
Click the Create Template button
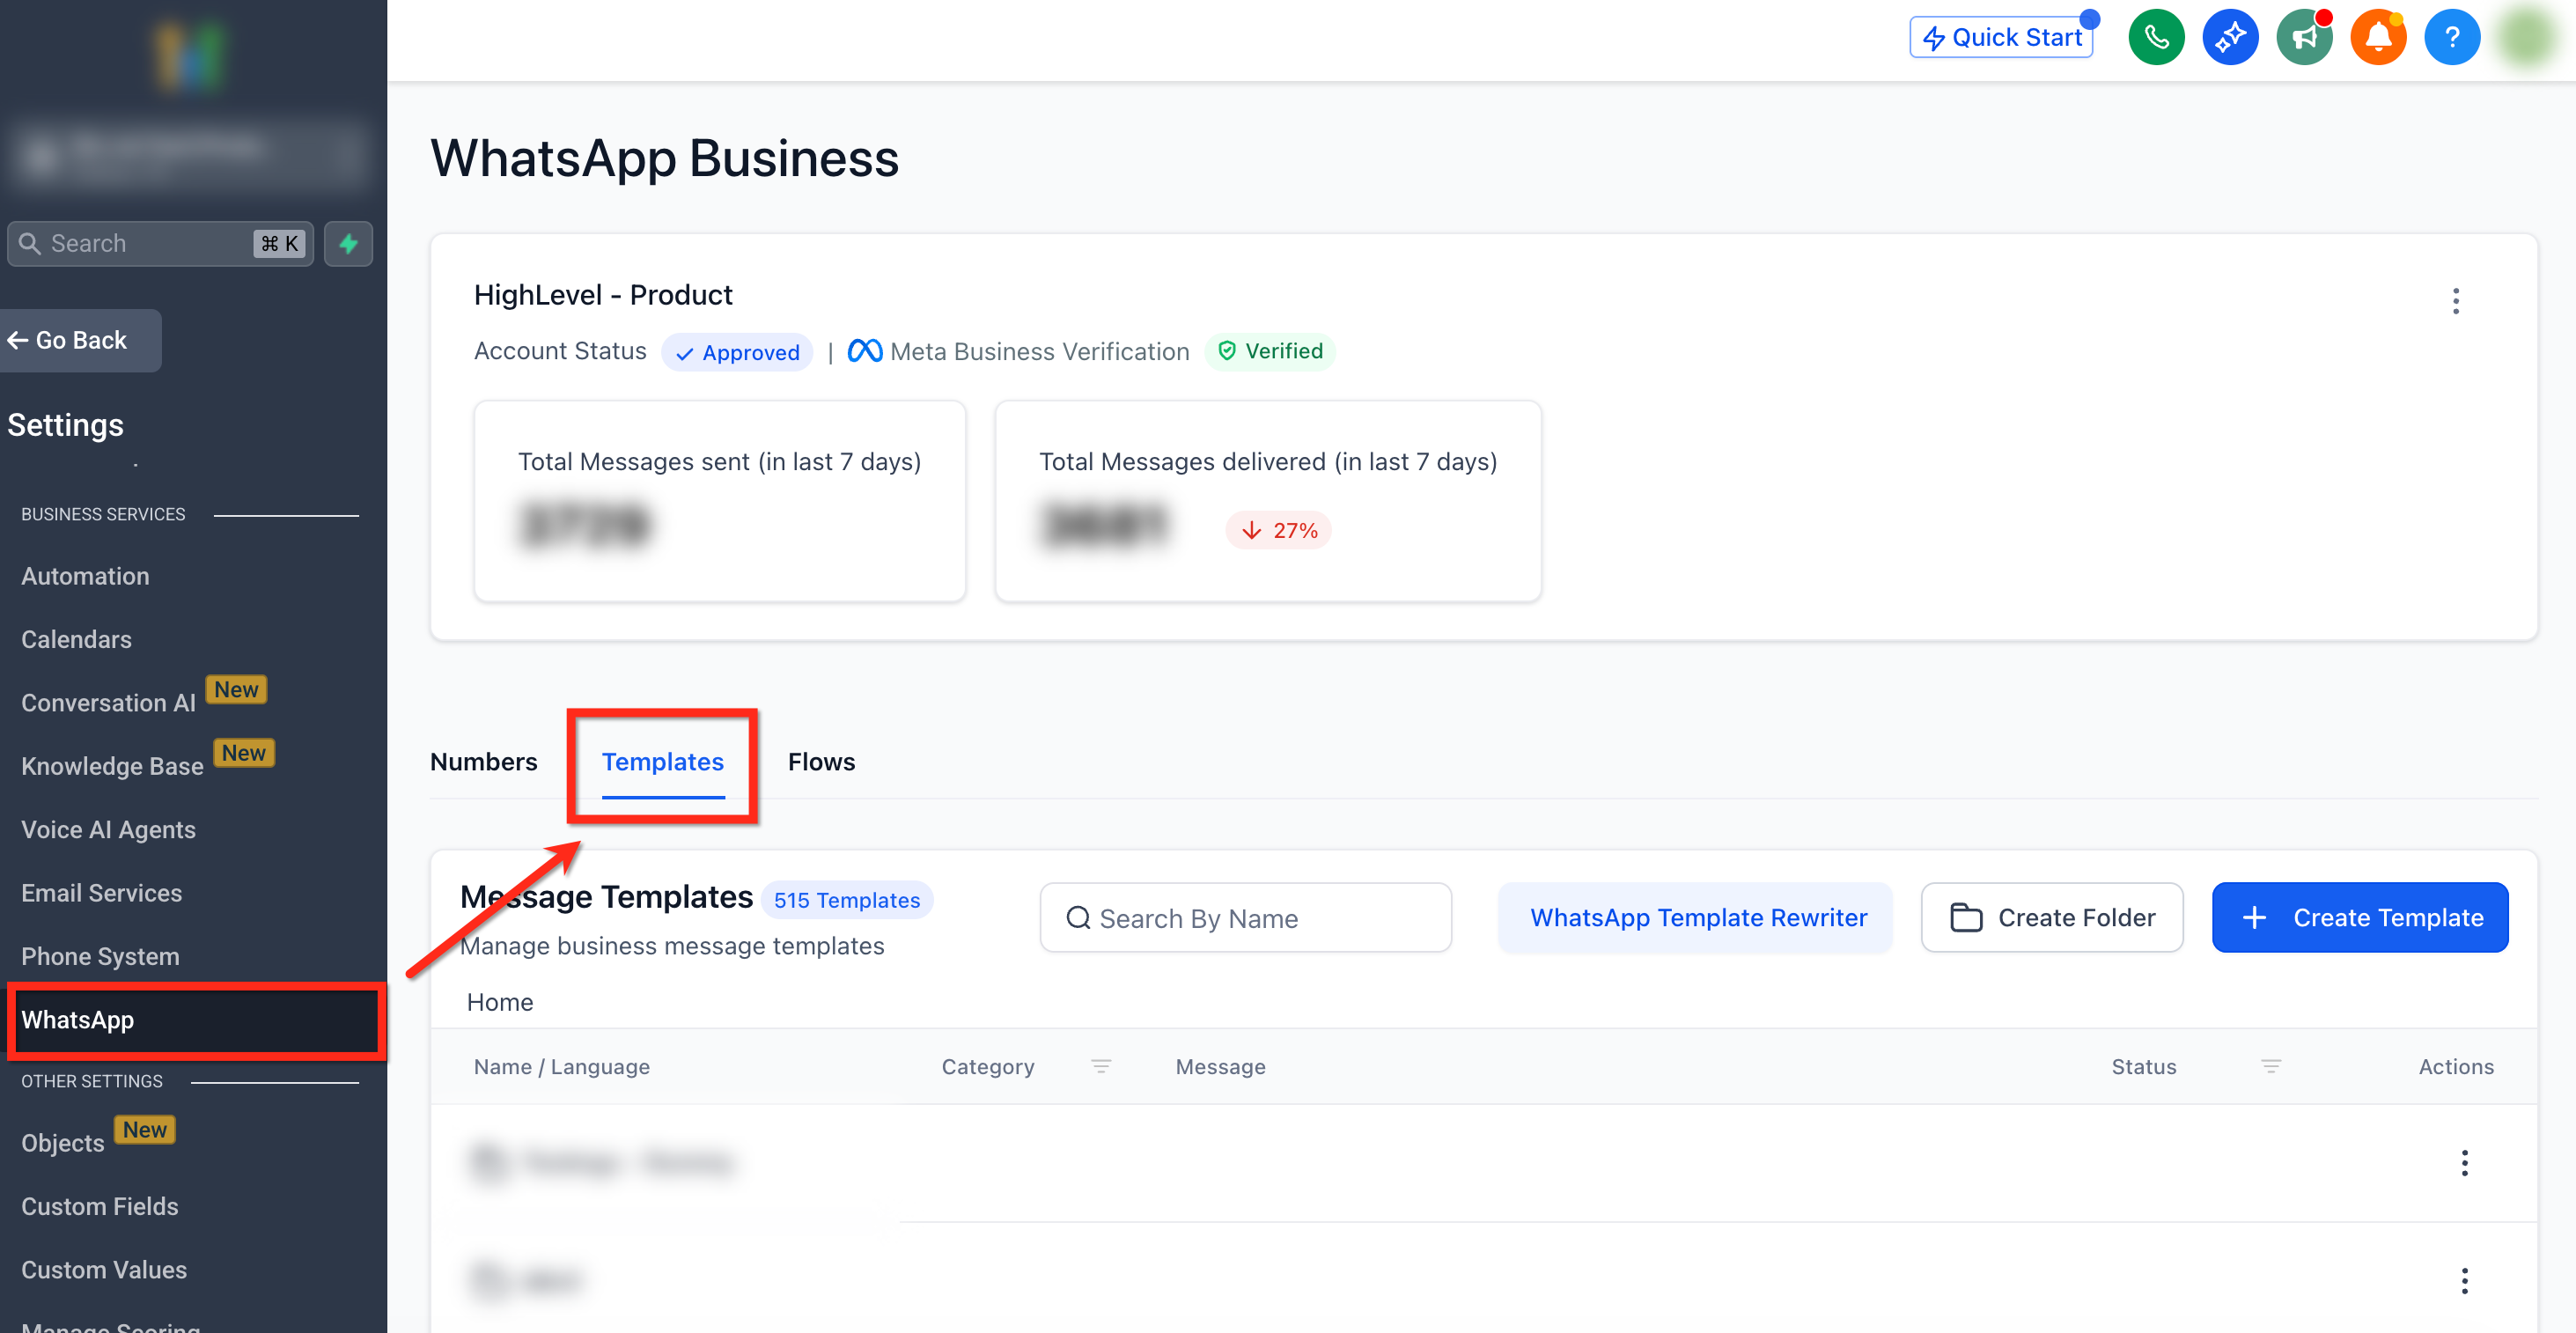(2359, 917)
